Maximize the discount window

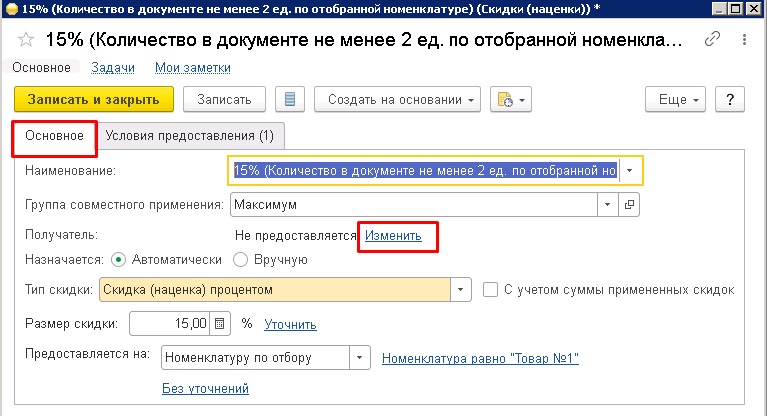pyautogui.click(x=735, y=9)
